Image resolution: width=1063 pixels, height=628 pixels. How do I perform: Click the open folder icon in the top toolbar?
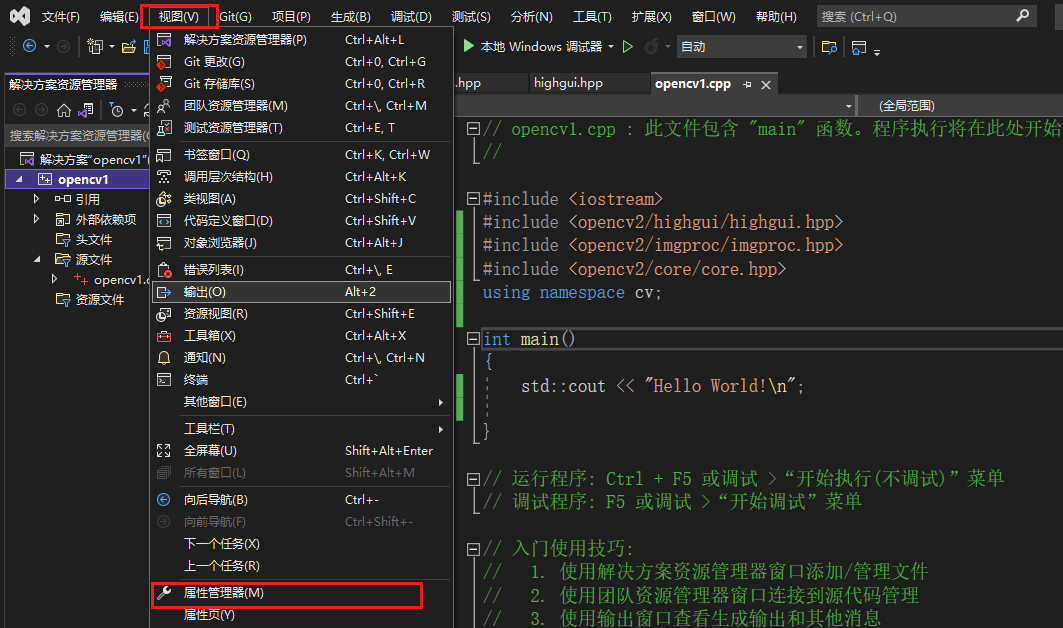point(126,46)
